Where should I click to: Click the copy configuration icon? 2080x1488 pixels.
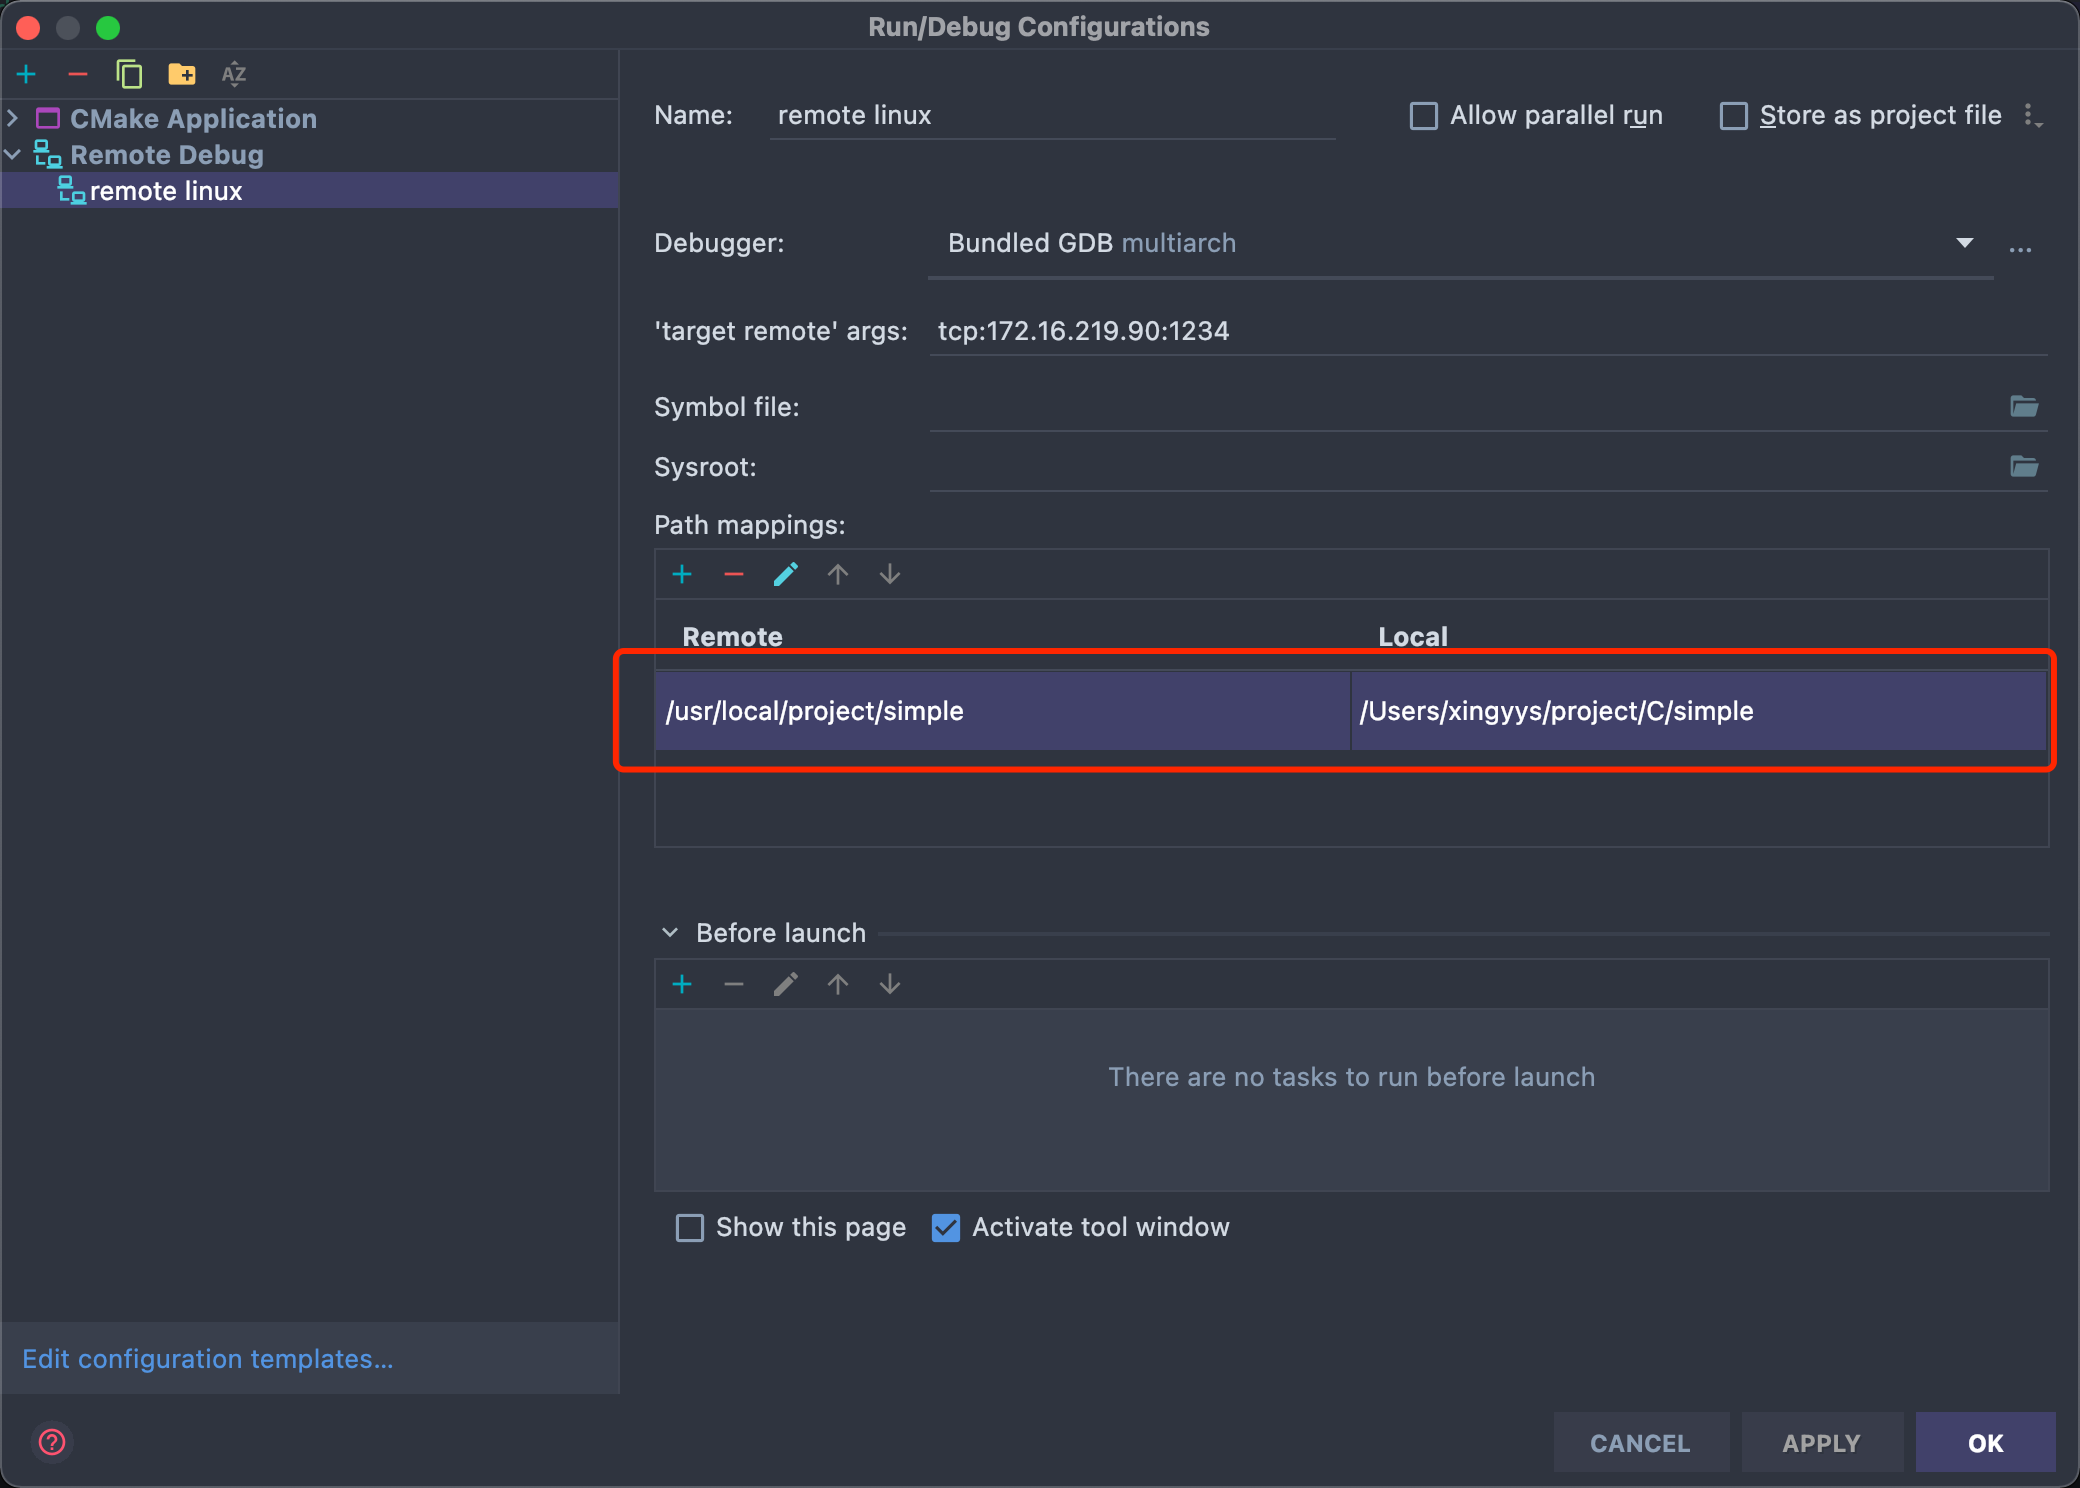pyautogui.click(x=129, y=74)
